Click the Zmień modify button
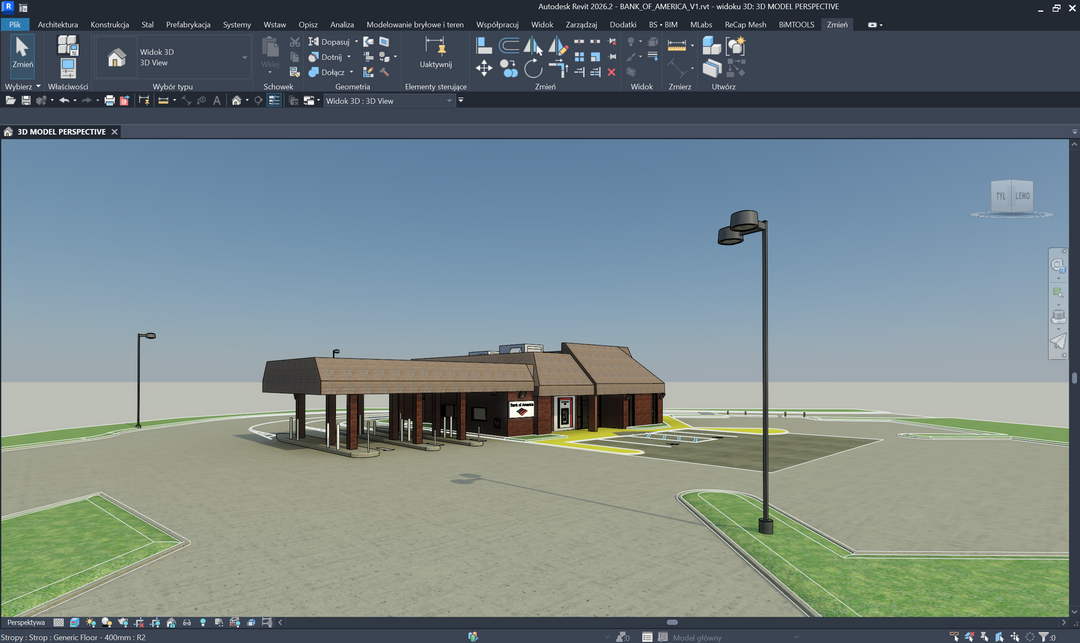This screenshot has width=1080, height=643. pyautogui.click(x=22, y=54)
